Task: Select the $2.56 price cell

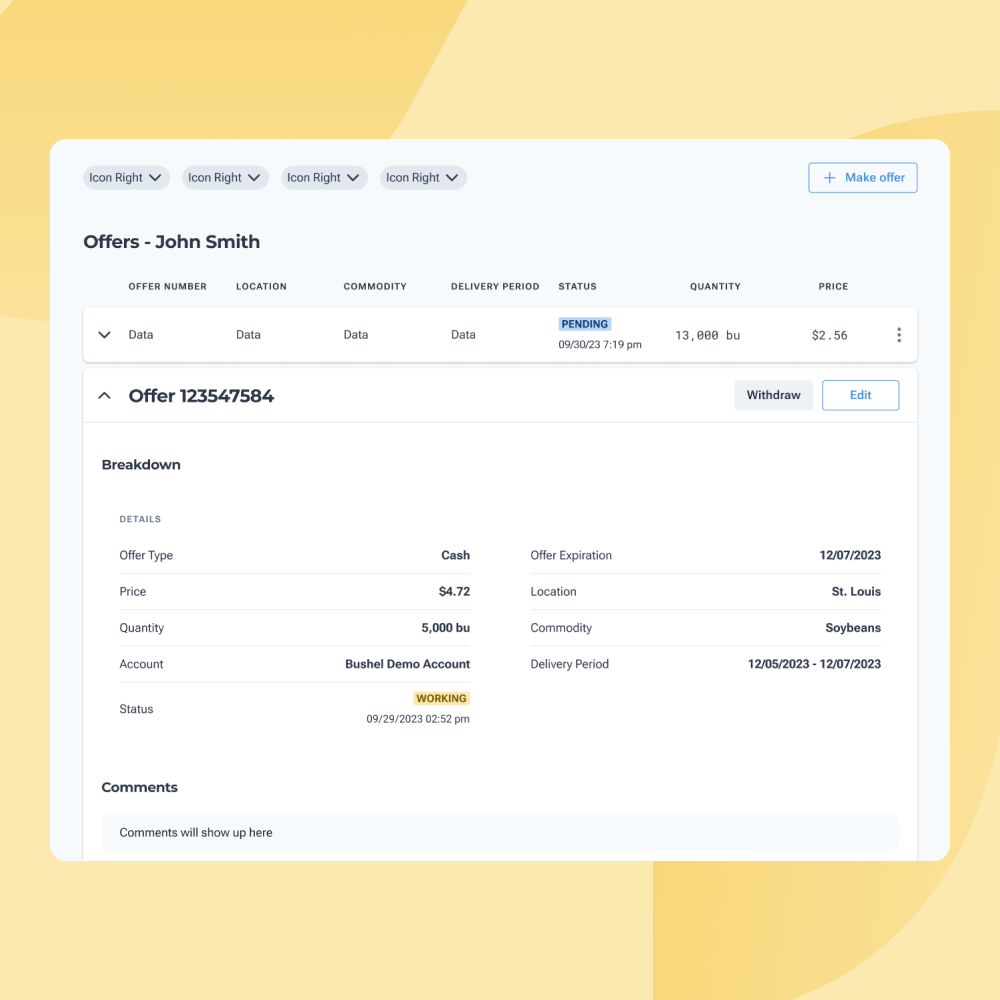Action: (829, 335)
